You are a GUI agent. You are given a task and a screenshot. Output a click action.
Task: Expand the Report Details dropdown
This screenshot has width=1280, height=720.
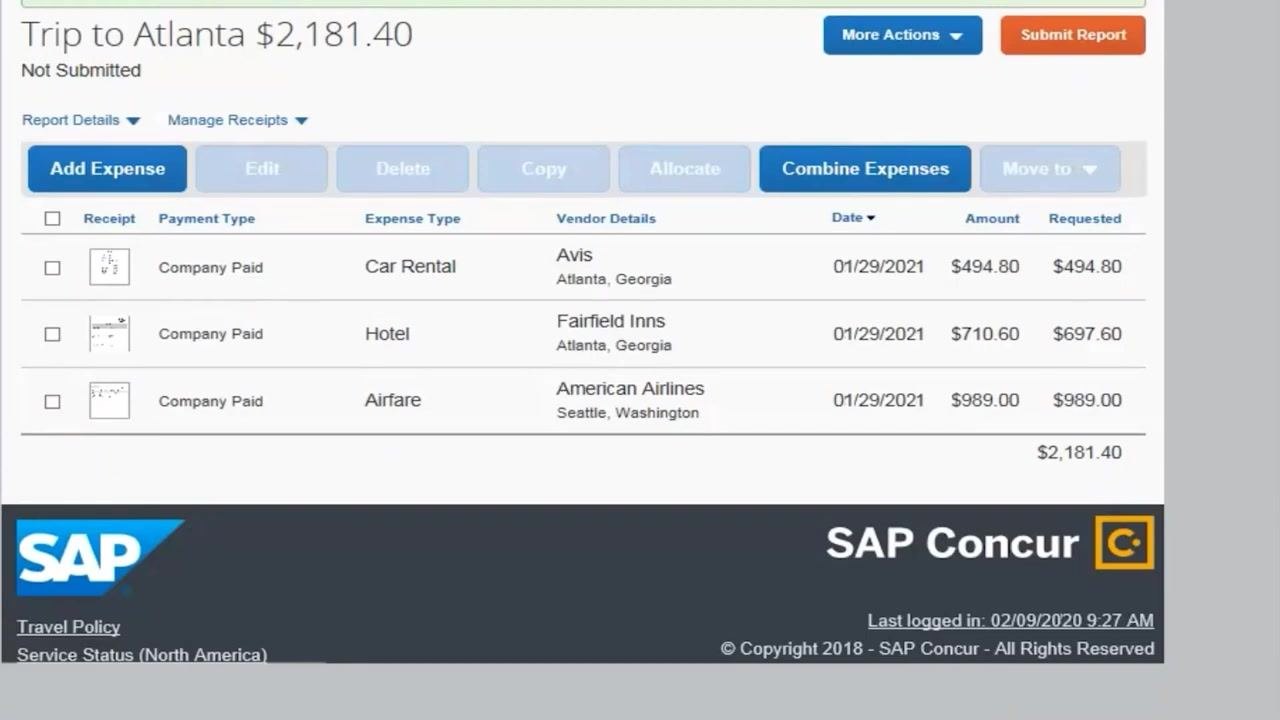[x=81, y=120]
